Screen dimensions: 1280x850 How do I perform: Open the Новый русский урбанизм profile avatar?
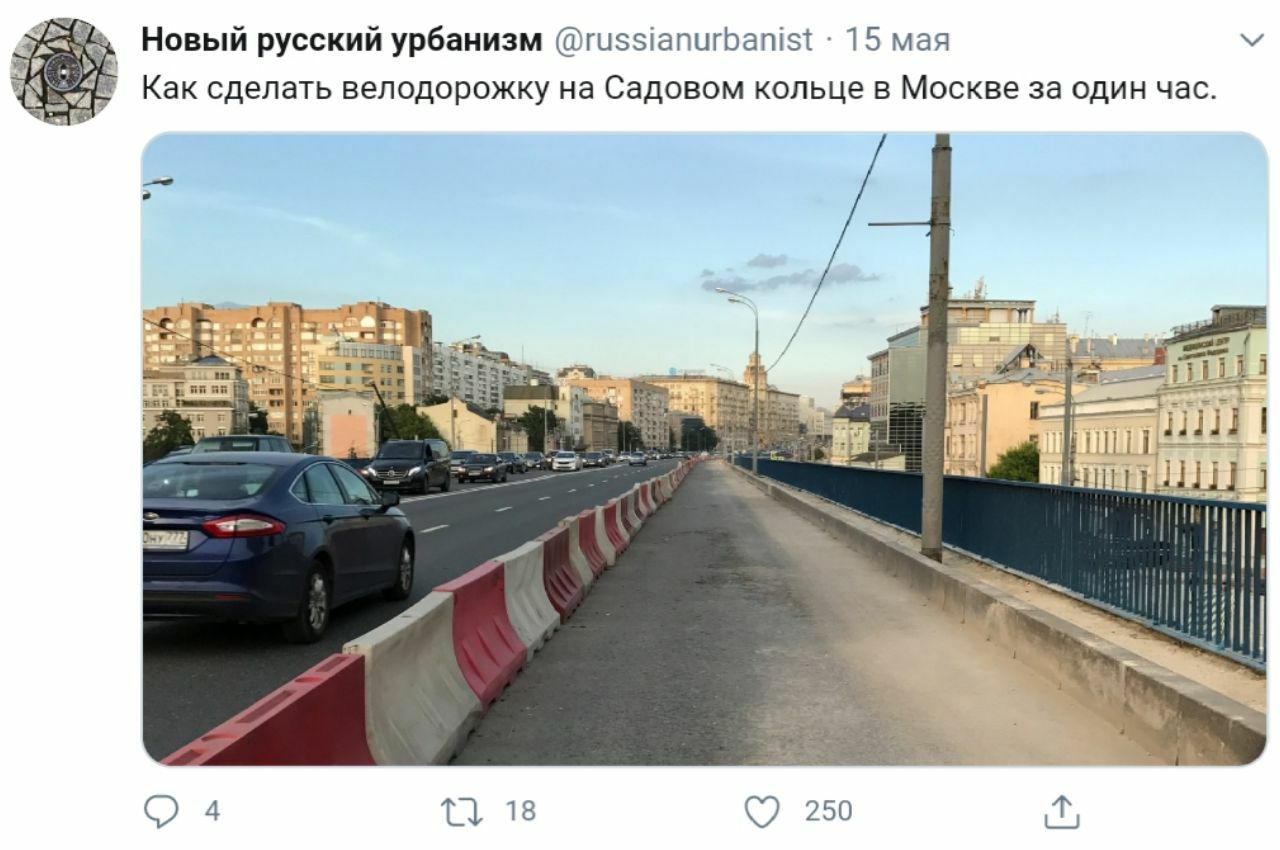click(x=64, y=71)
